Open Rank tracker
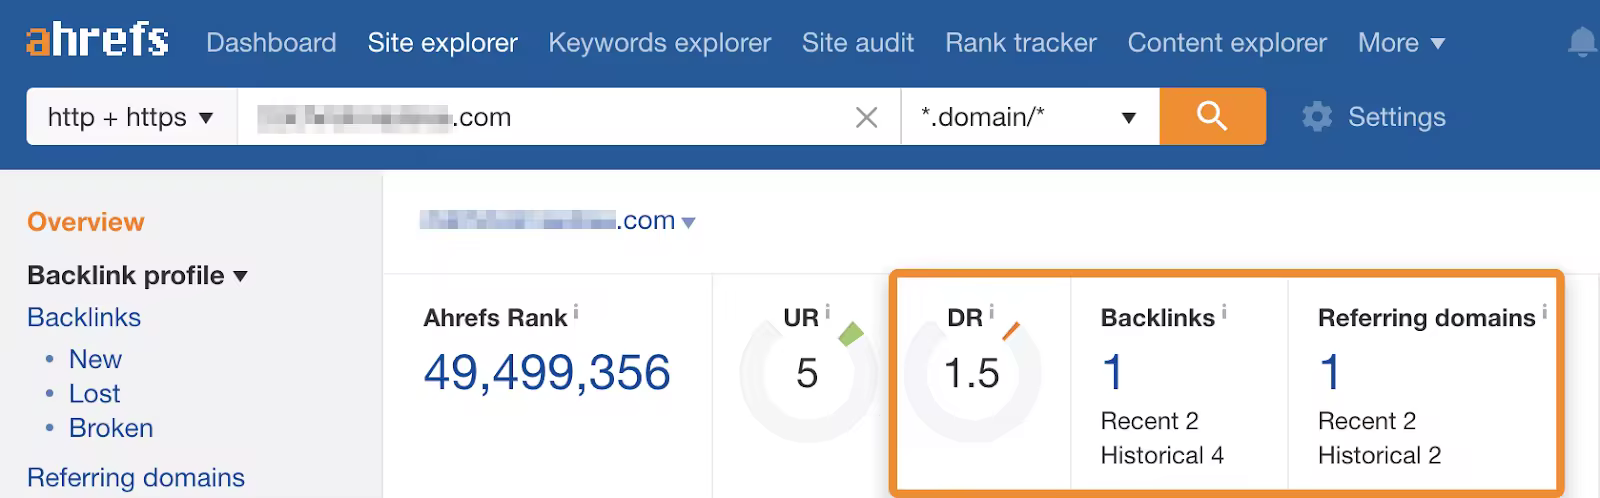Image resolution: width=1600 pixels, height=498 pixels. tap(1020, 43)
